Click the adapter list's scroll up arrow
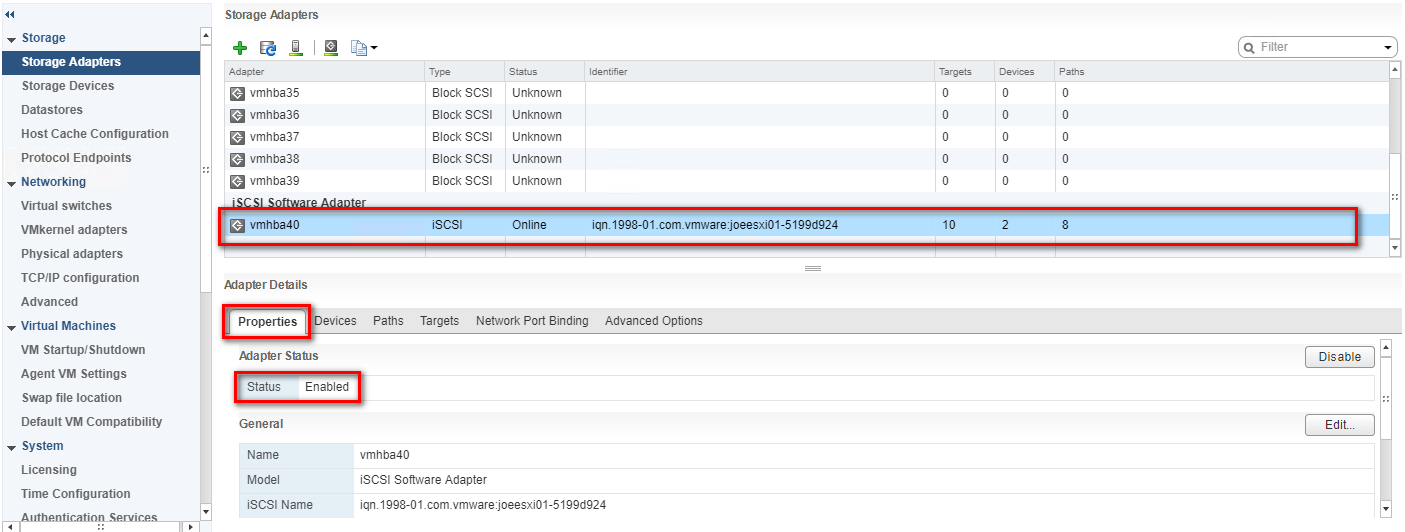Viewport: 1405px width, 532px height. (x=1395, y=70)
